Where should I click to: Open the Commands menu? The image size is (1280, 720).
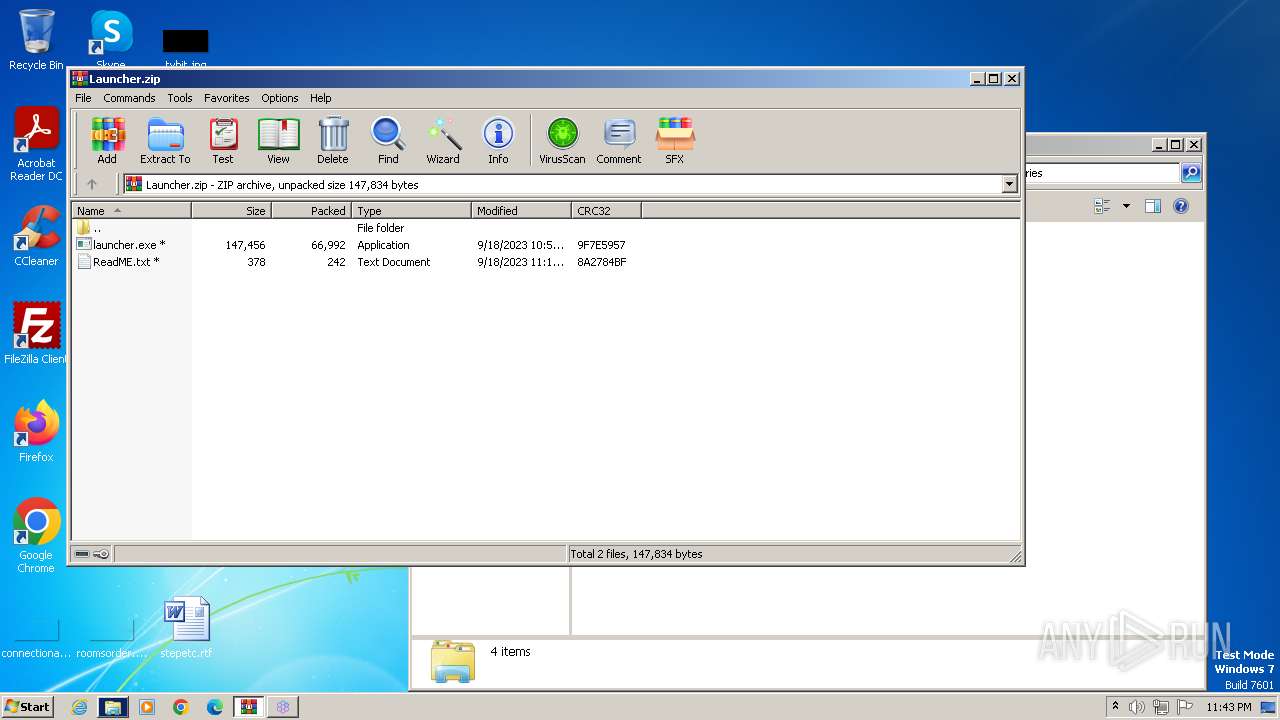click(x=129, y=98)
